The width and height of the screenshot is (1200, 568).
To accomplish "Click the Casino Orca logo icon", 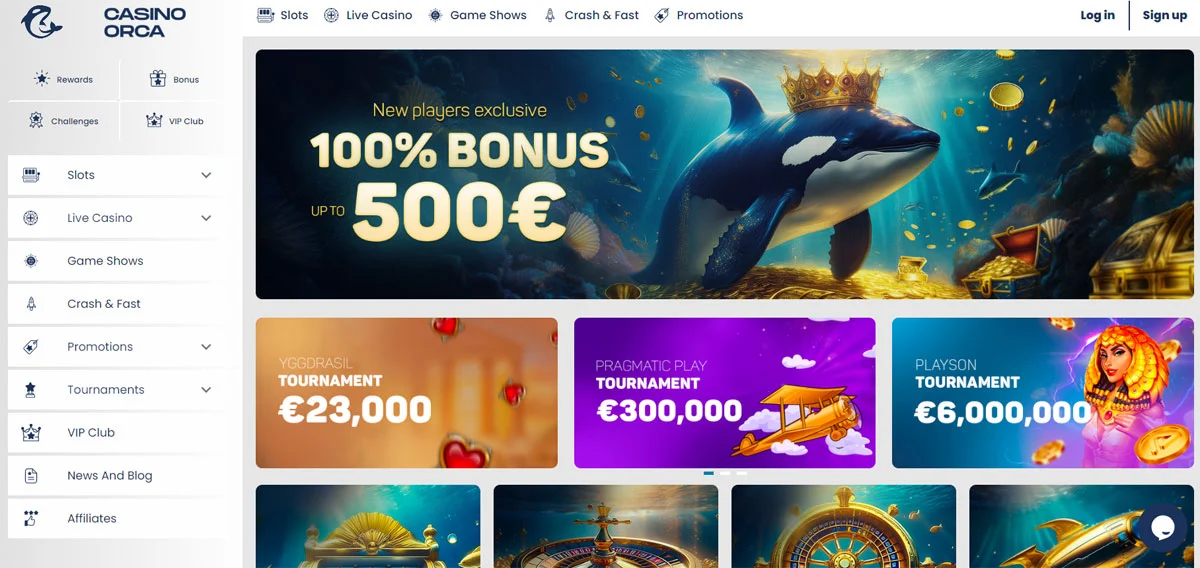I will 44,23.
